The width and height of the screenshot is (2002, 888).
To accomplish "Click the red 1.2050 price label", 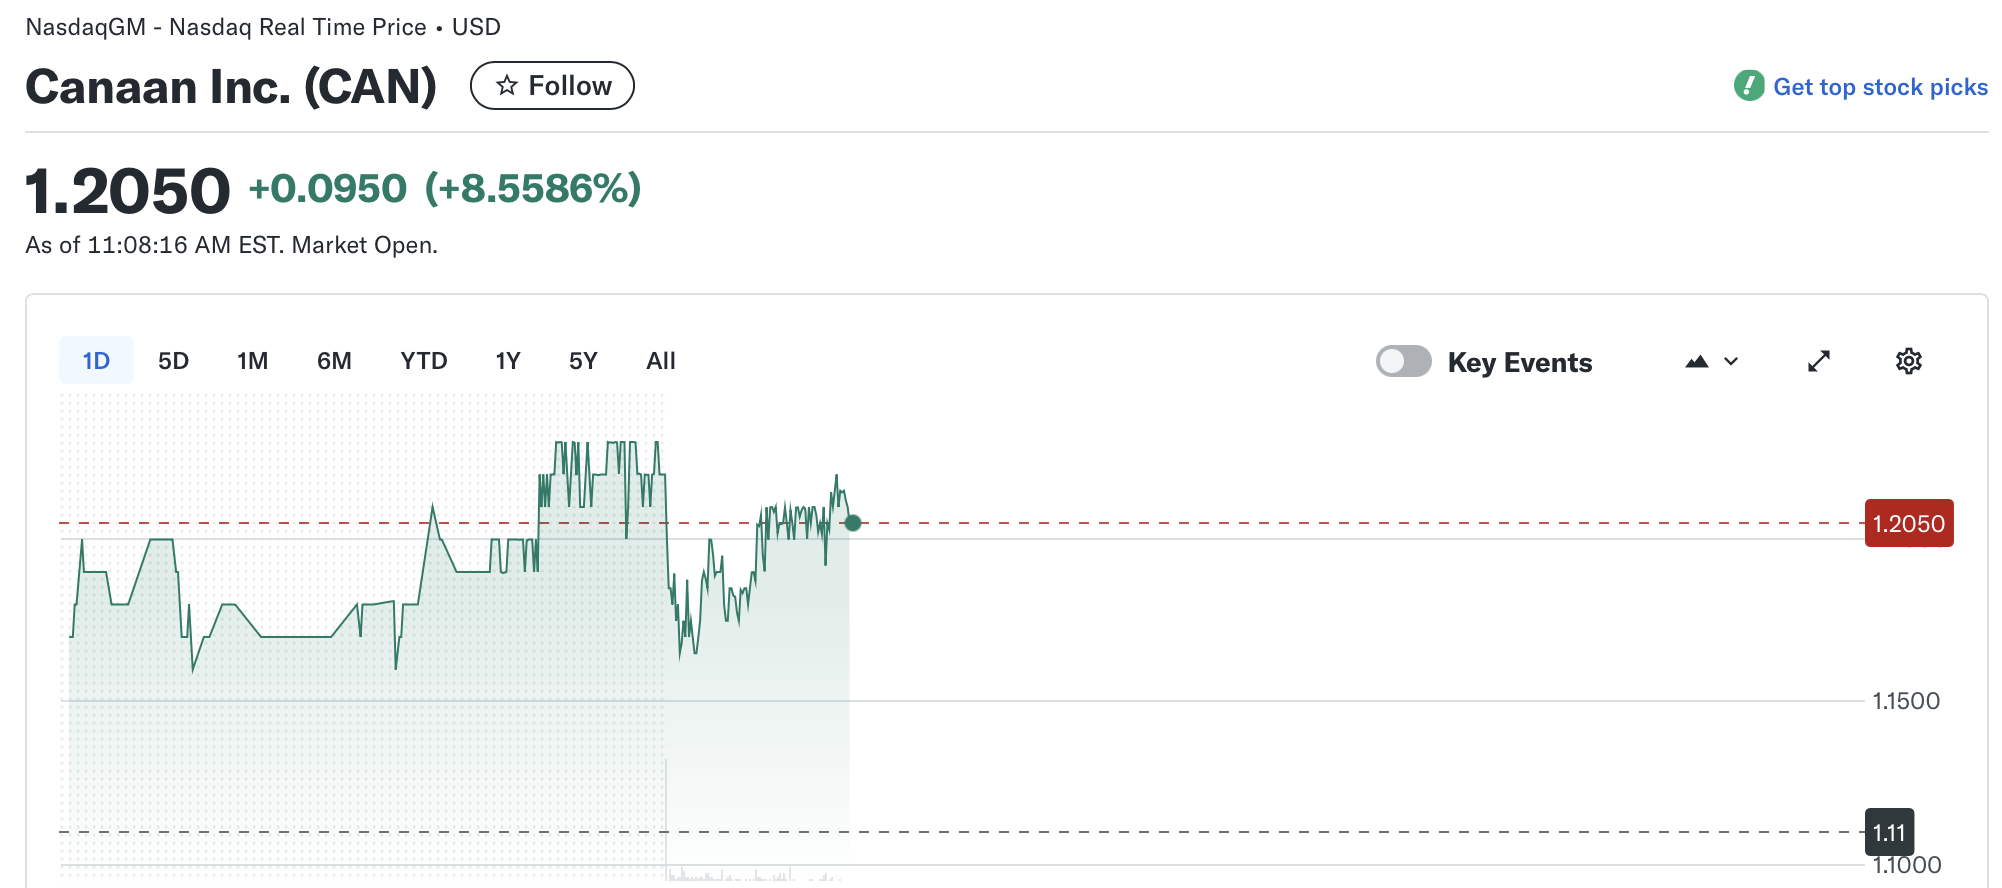I will click(1908, 523).
